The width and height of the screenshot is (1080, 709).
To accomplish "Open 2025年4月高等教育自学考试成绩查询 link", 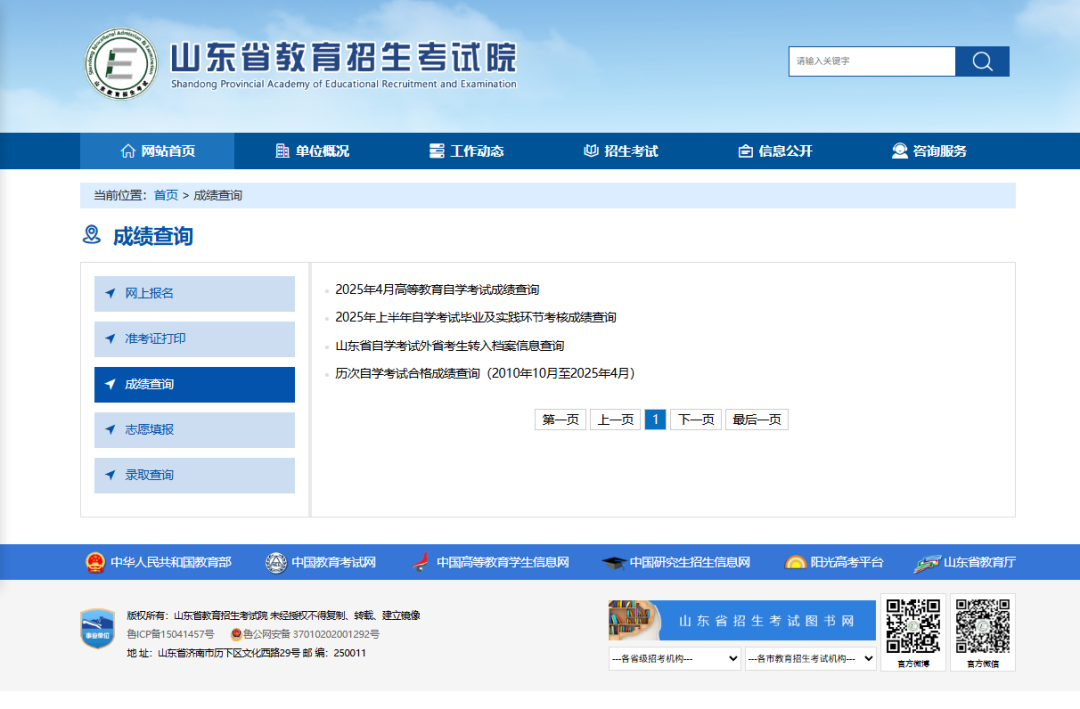I will click(x=437, y=289).
